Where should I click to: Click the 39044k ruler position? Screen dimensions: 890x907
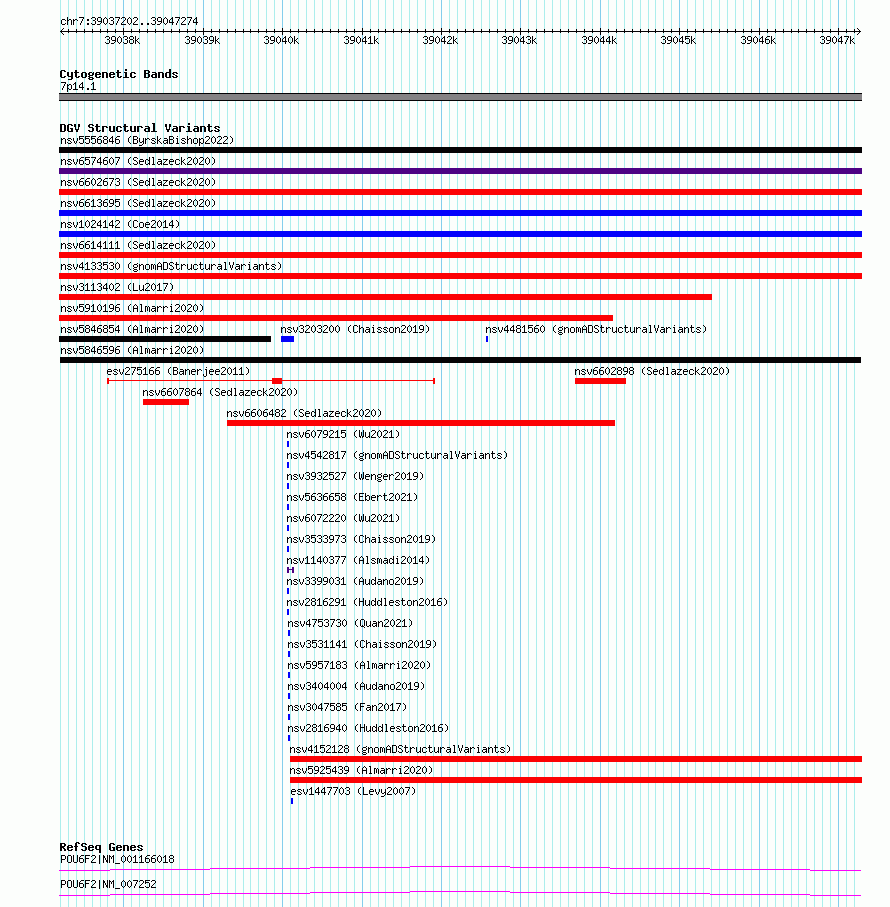(x=599, y=40)
